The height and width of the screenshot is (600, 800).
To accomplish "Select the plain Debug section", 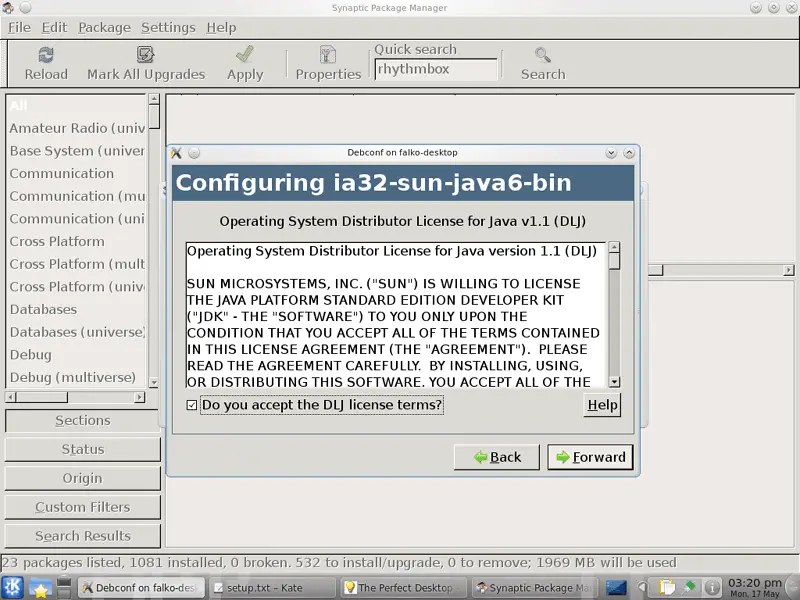I will (x=76, y=355).
